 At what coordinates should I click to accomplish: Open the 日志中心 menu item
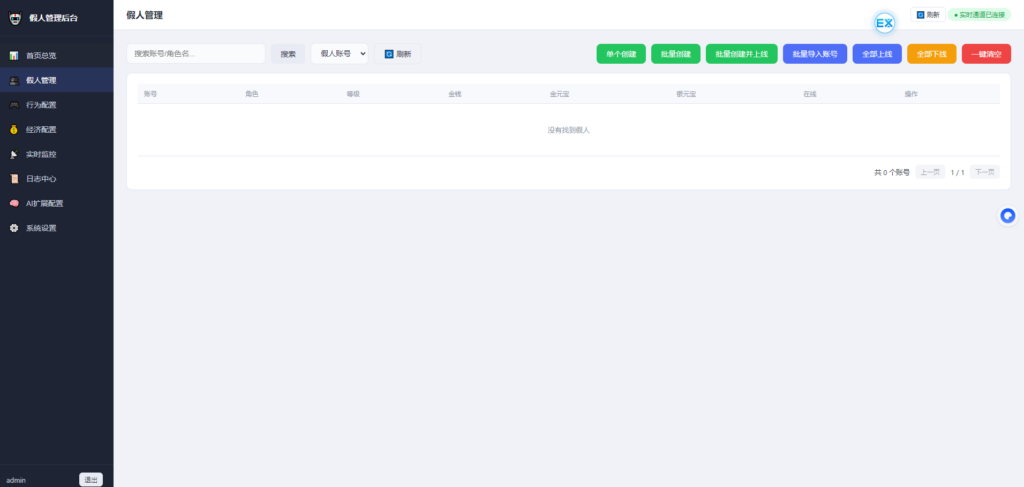(x=57, y=179)
